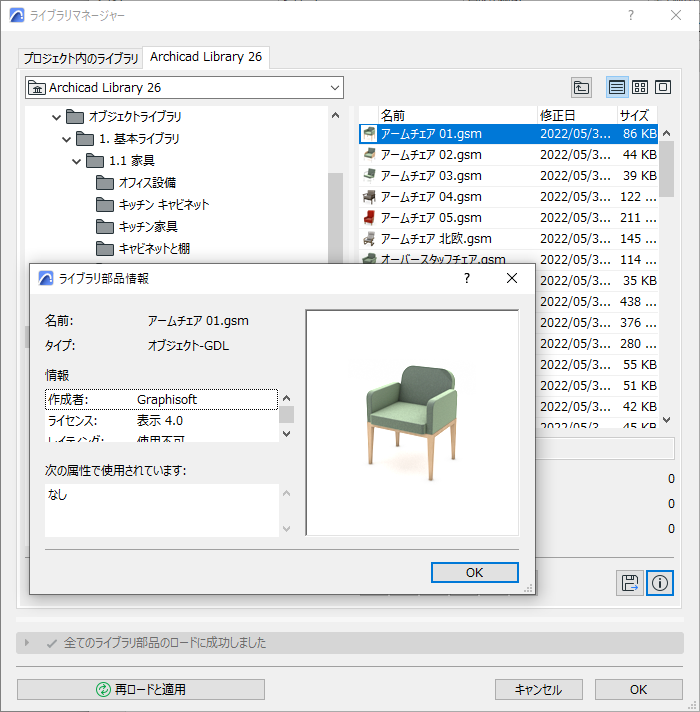Switch to list view icon
This screenshot has height=712, width=700.
pos(617,87)
